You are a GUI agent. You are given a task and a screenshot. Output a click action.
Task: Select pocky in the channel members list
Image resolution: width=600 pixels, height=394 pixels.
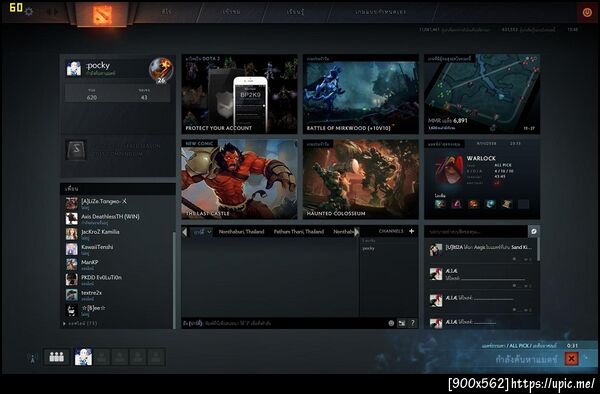tap(368, 248)
